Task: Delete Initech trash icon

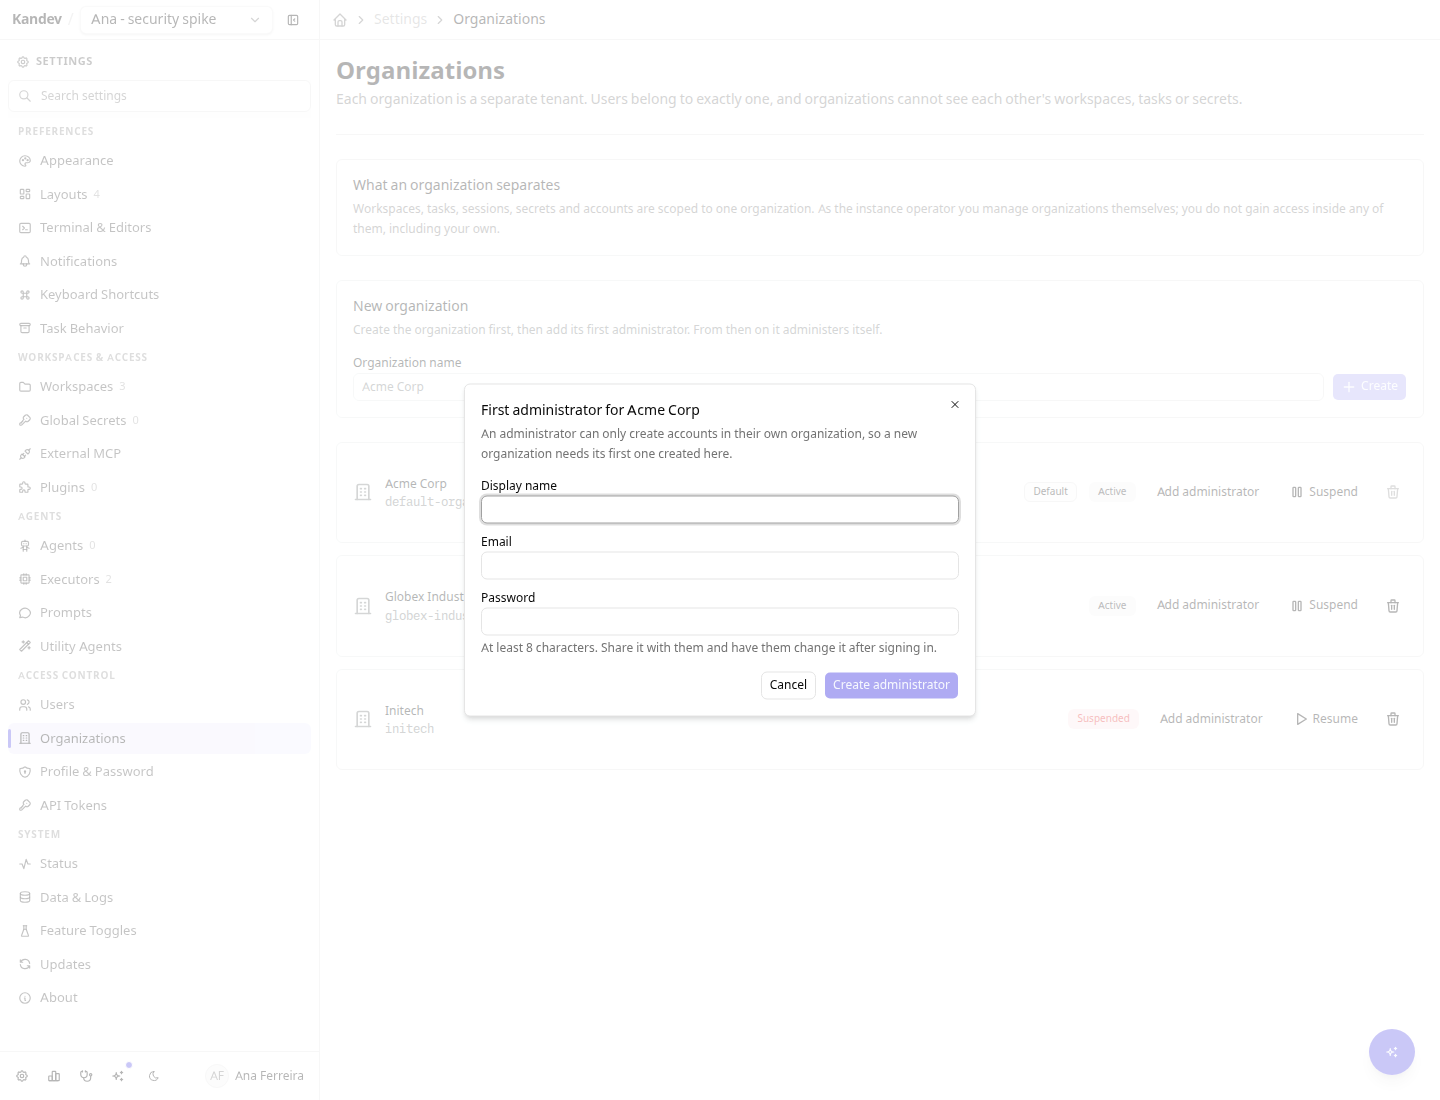Action: tap(1393, 719)
